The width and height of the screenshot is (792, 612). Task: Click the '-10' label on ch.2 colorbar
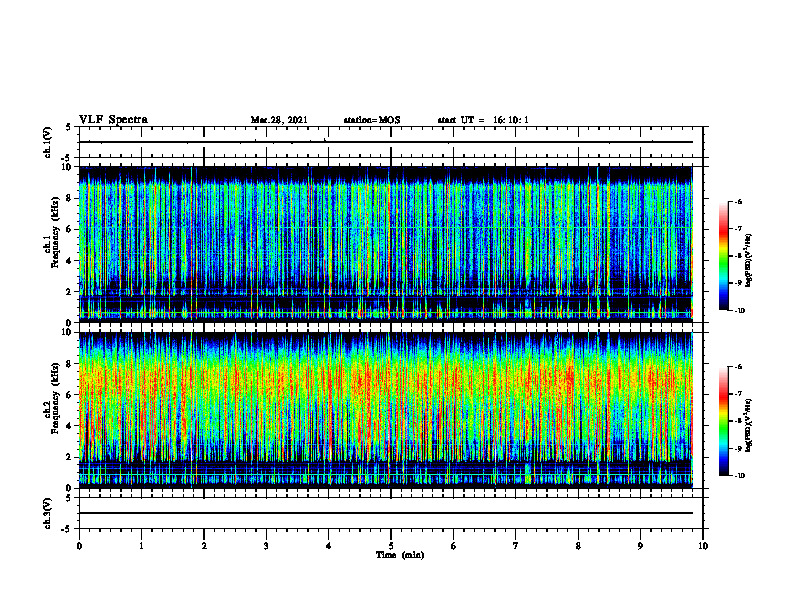pos(740,476)
